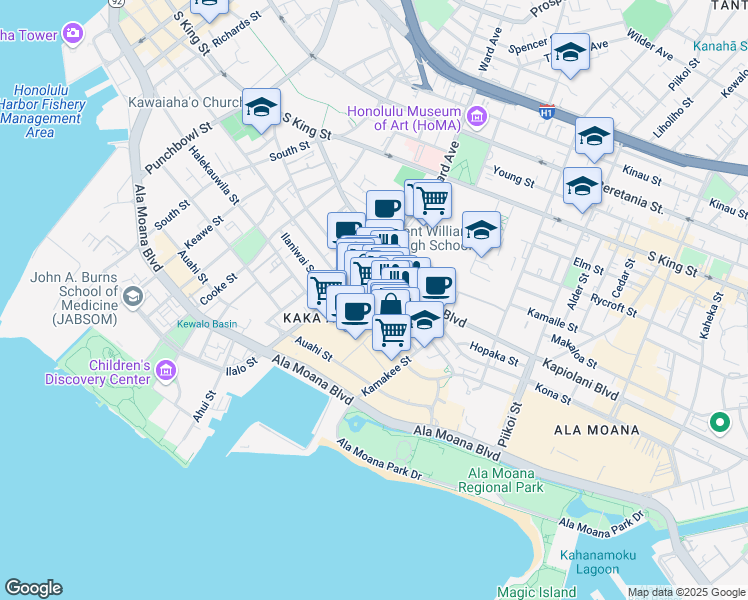
Task: Select Kamaile St street label
Action: [x=552, y=320]
